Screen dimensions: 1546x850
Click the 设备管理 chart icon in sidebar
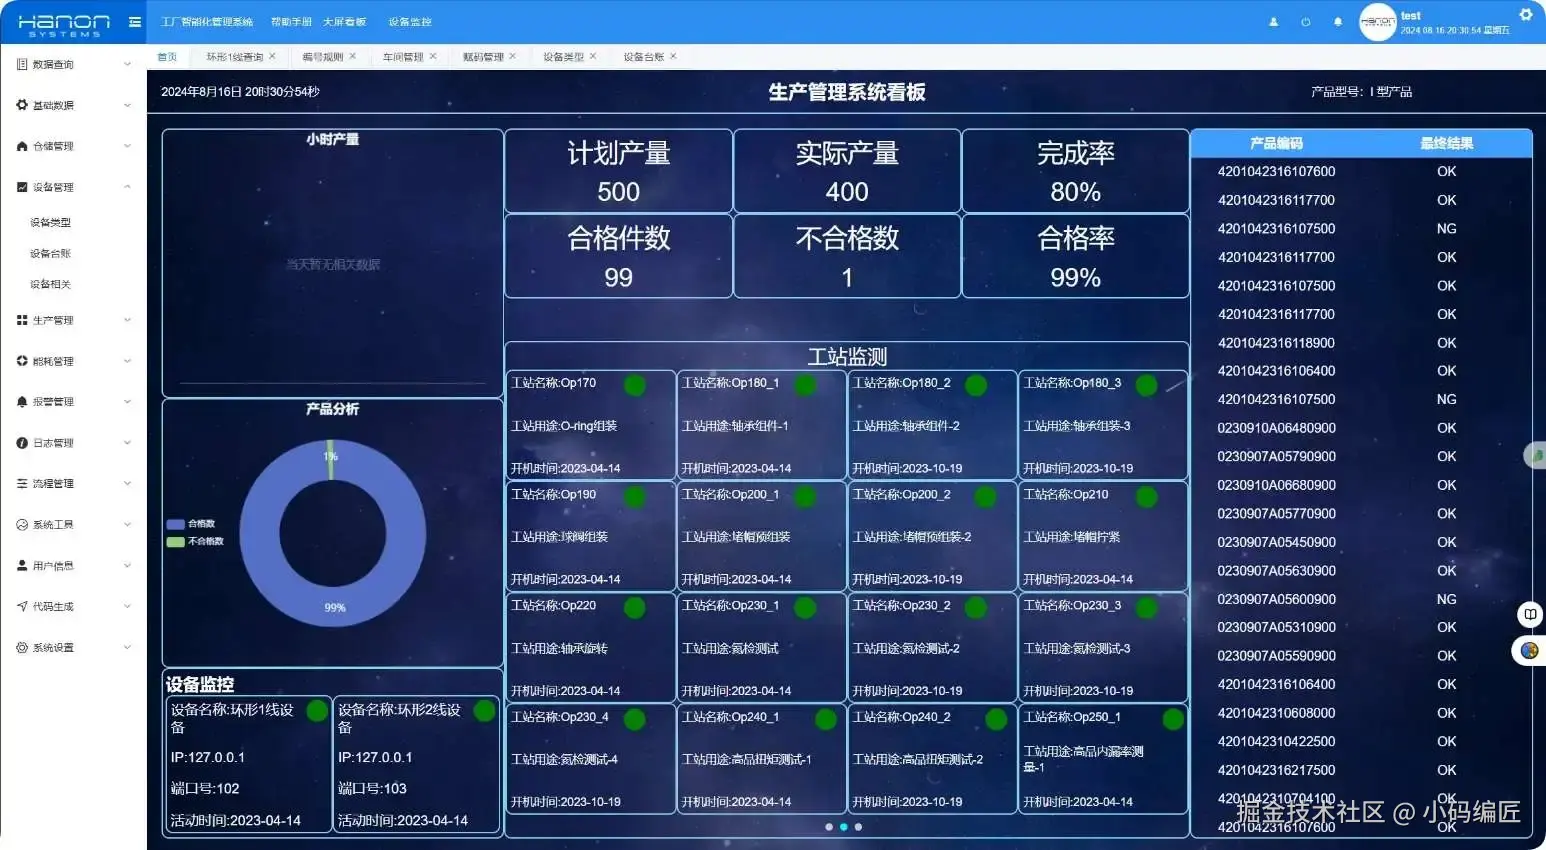[x=22, y=187]
